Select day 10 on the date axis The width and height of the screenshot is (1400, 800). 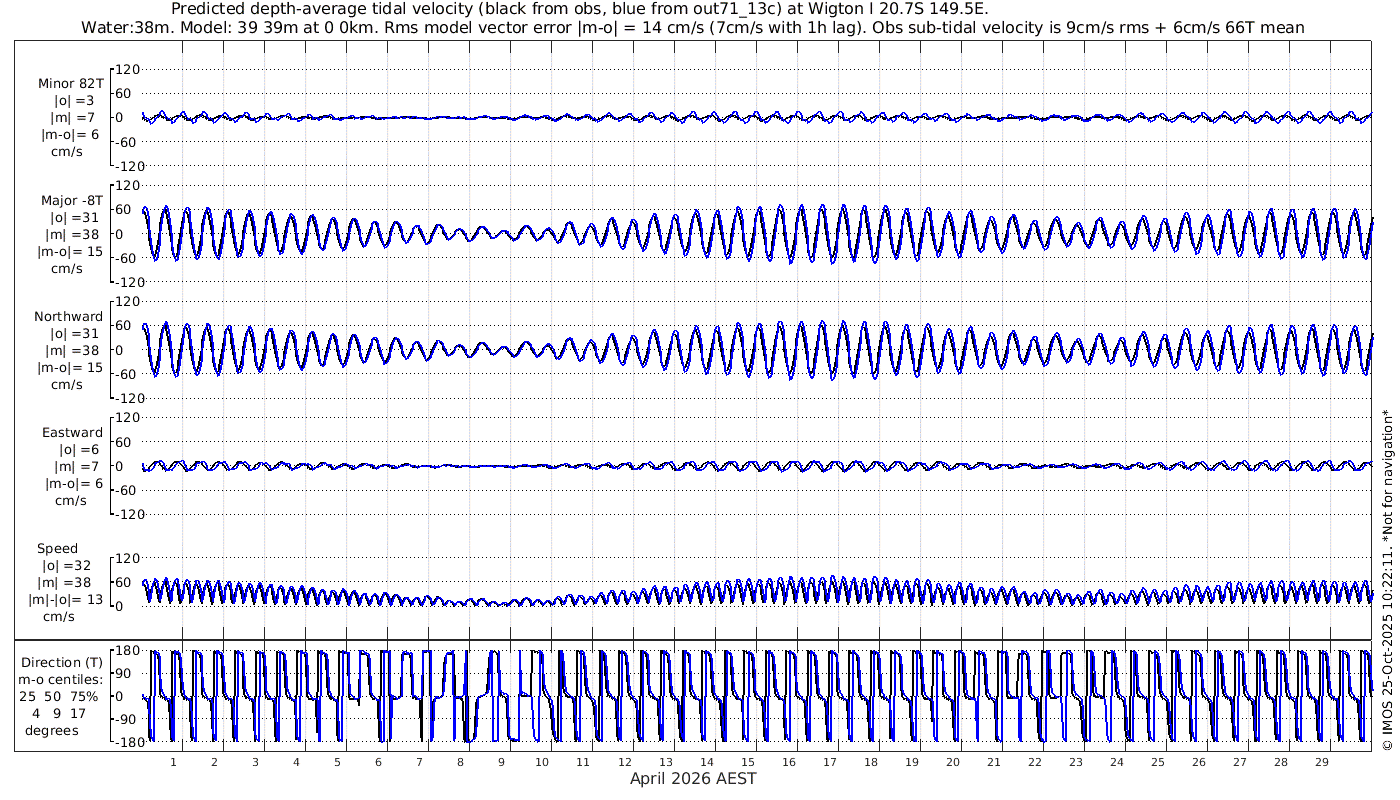click(x=541, y=762)
